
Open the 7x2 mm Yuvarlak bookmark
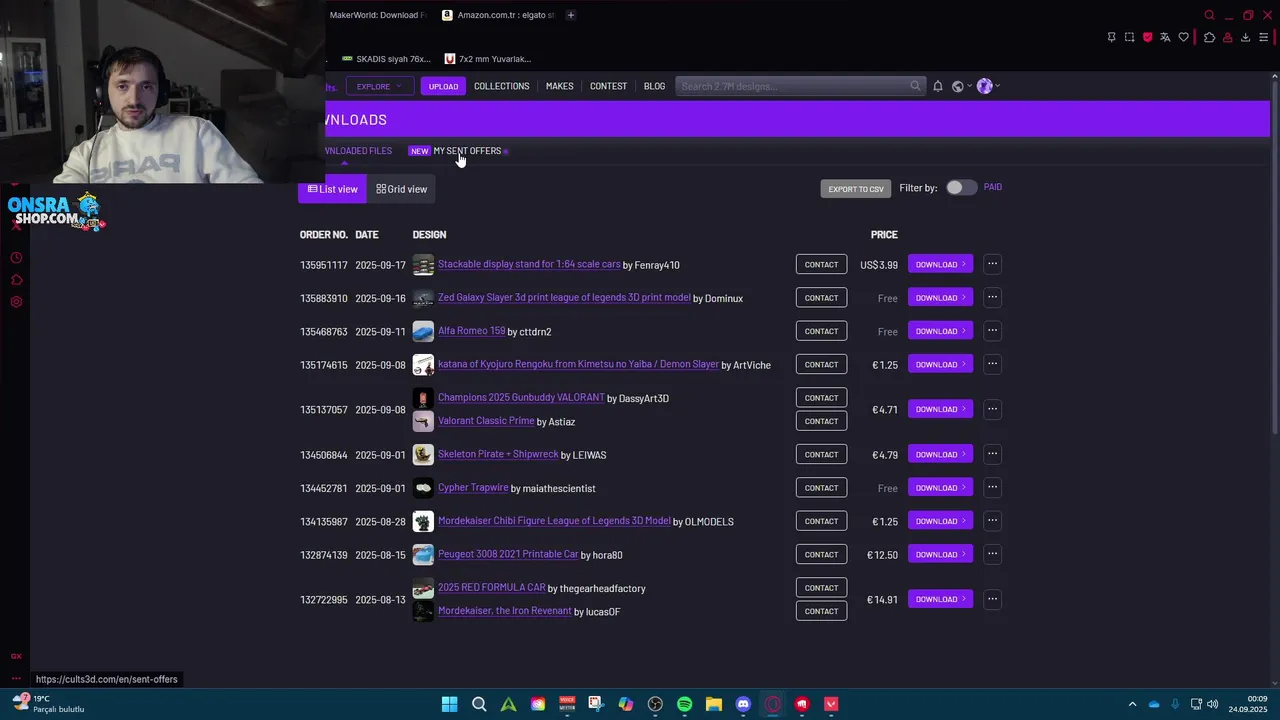tap(488, 59)
